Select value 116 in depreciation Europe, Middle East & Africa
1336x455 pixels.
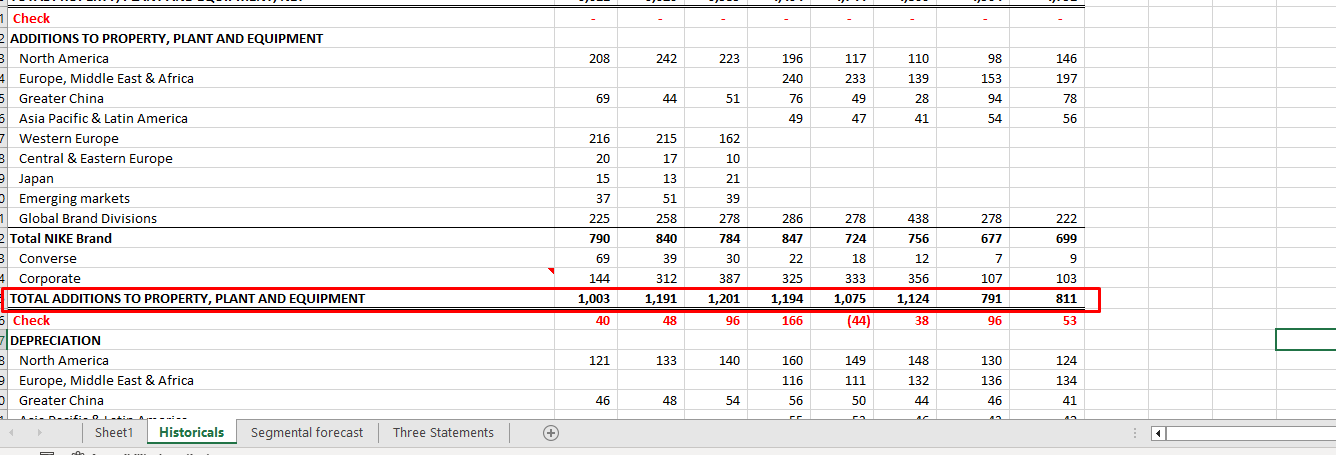792,380
